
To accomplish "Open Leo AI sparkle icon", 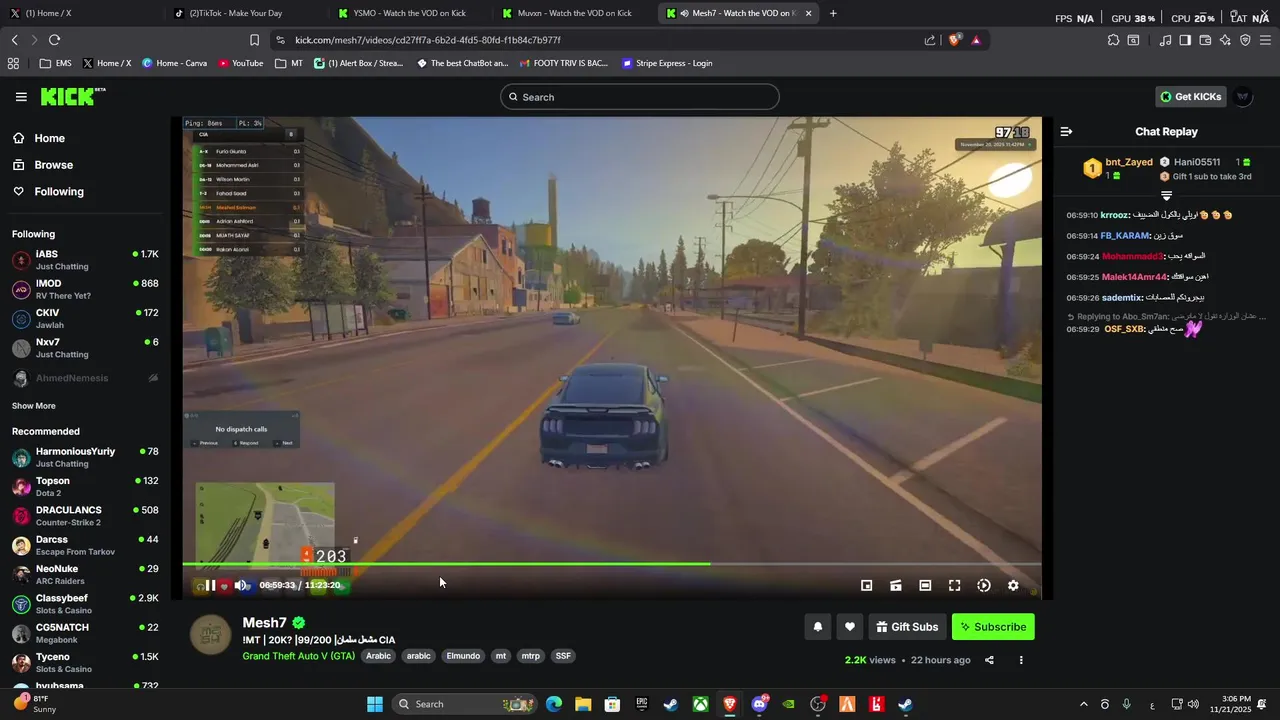I will (1225, 40).
